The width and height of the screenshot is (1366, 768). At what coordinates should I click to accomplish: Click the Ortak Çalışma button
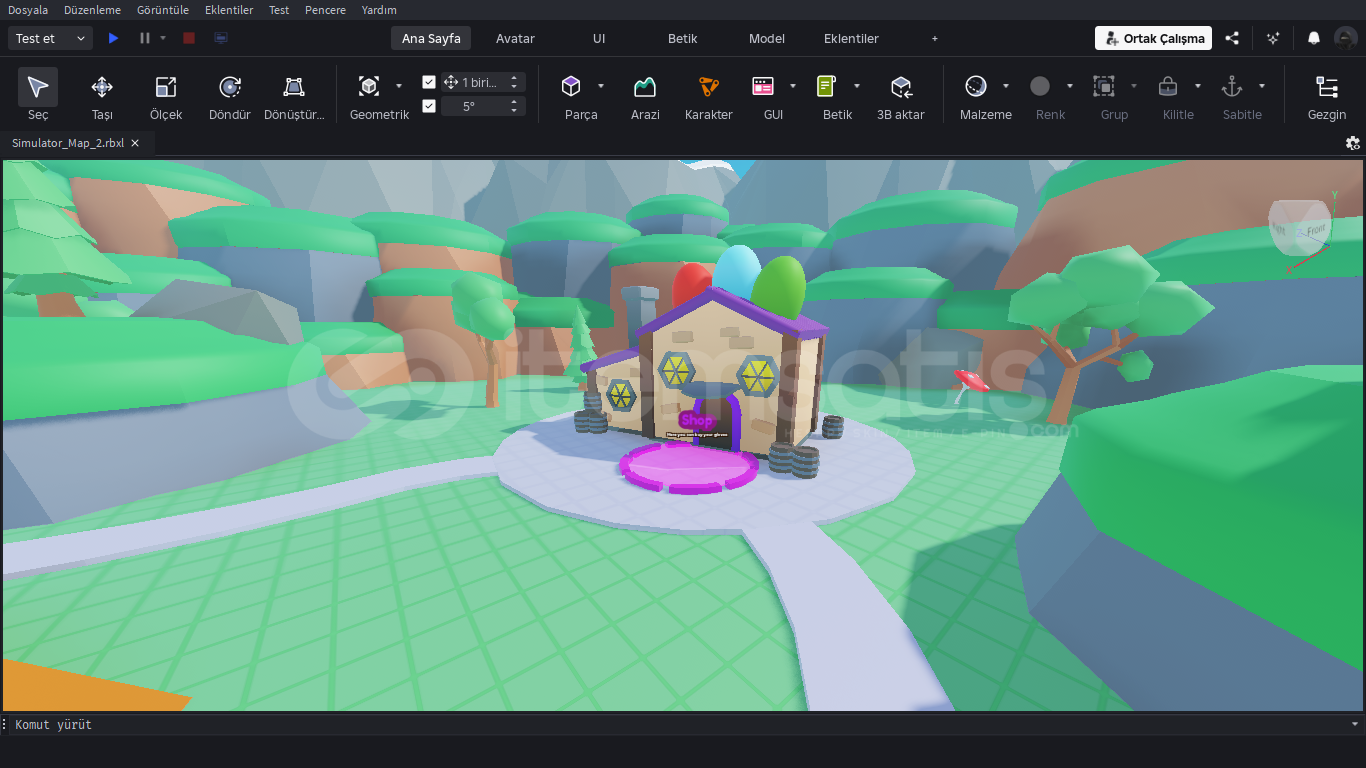1153,38
